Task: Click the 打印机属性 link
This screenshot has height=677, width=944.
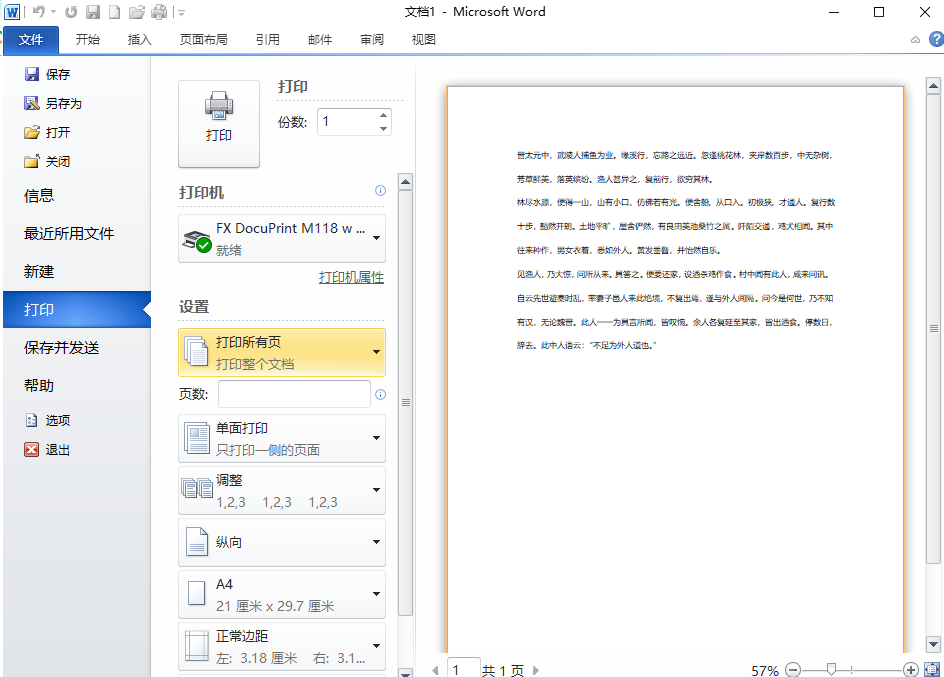Action: click(x=351, y=277)
